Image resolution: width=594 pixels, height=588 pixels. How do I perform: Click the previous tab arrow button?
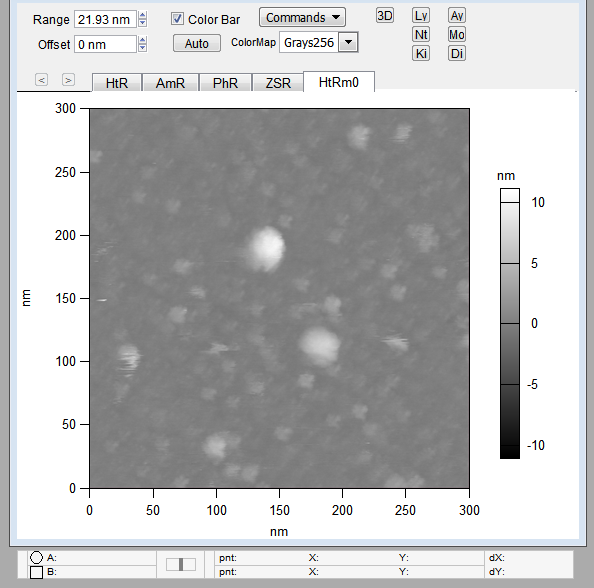41,80
